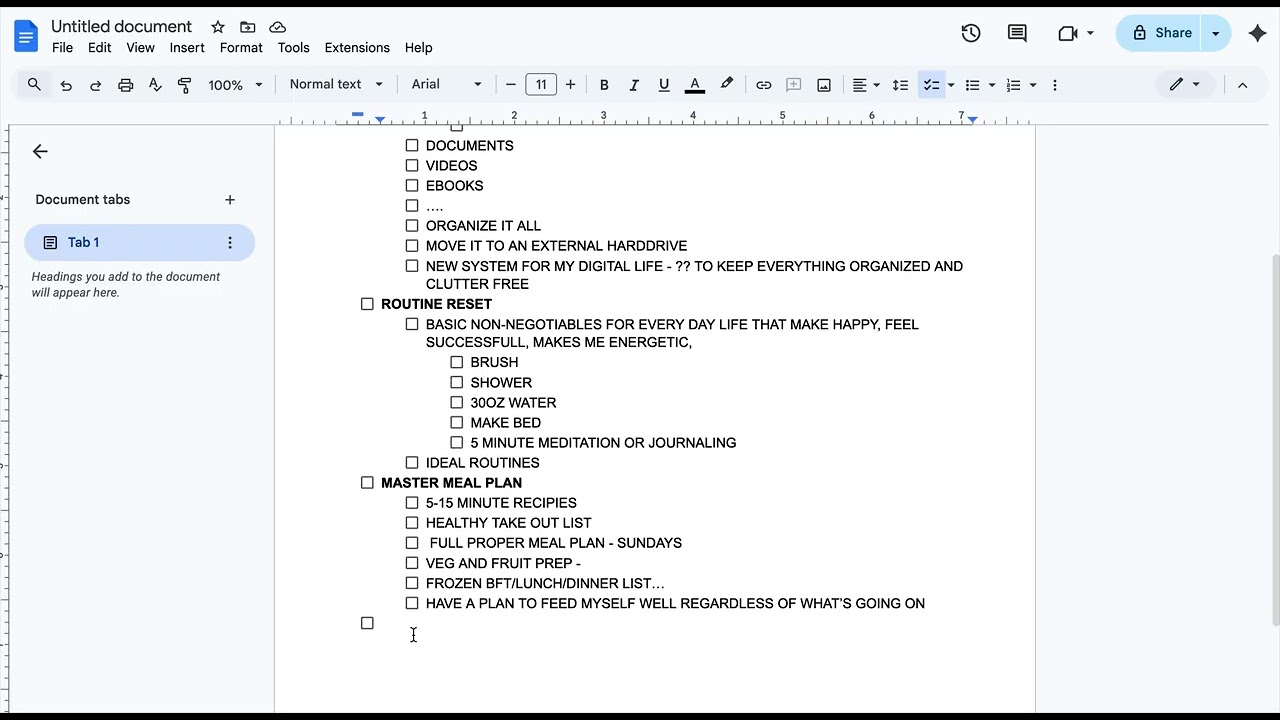
Task: Open the Format menu
Action: coord(241,48)
